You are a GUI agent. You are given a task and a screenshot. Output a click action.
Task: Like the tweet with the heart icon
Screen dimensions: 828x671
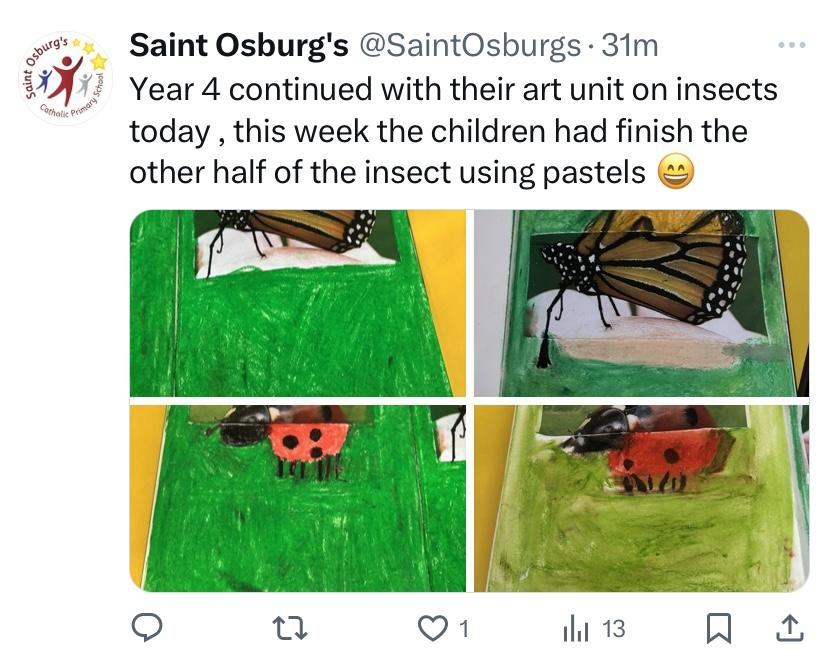point(432,628)
